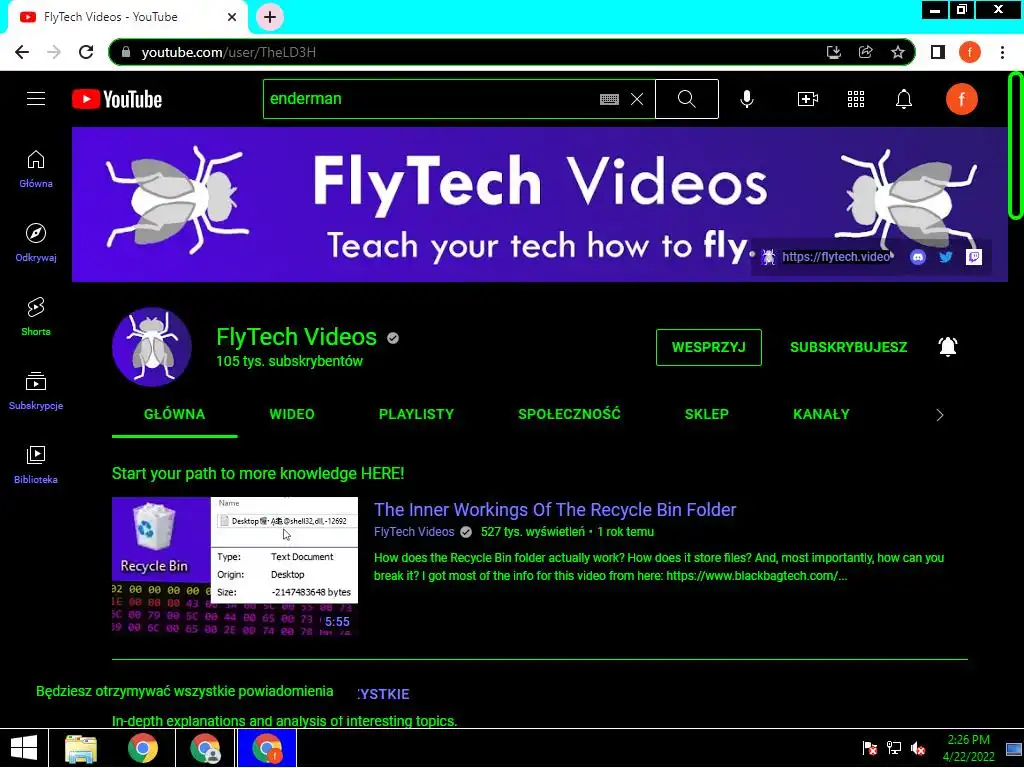Open the FlyTech Videos name under the video title
Viewport: 1024px width, 768px height.
414,532
